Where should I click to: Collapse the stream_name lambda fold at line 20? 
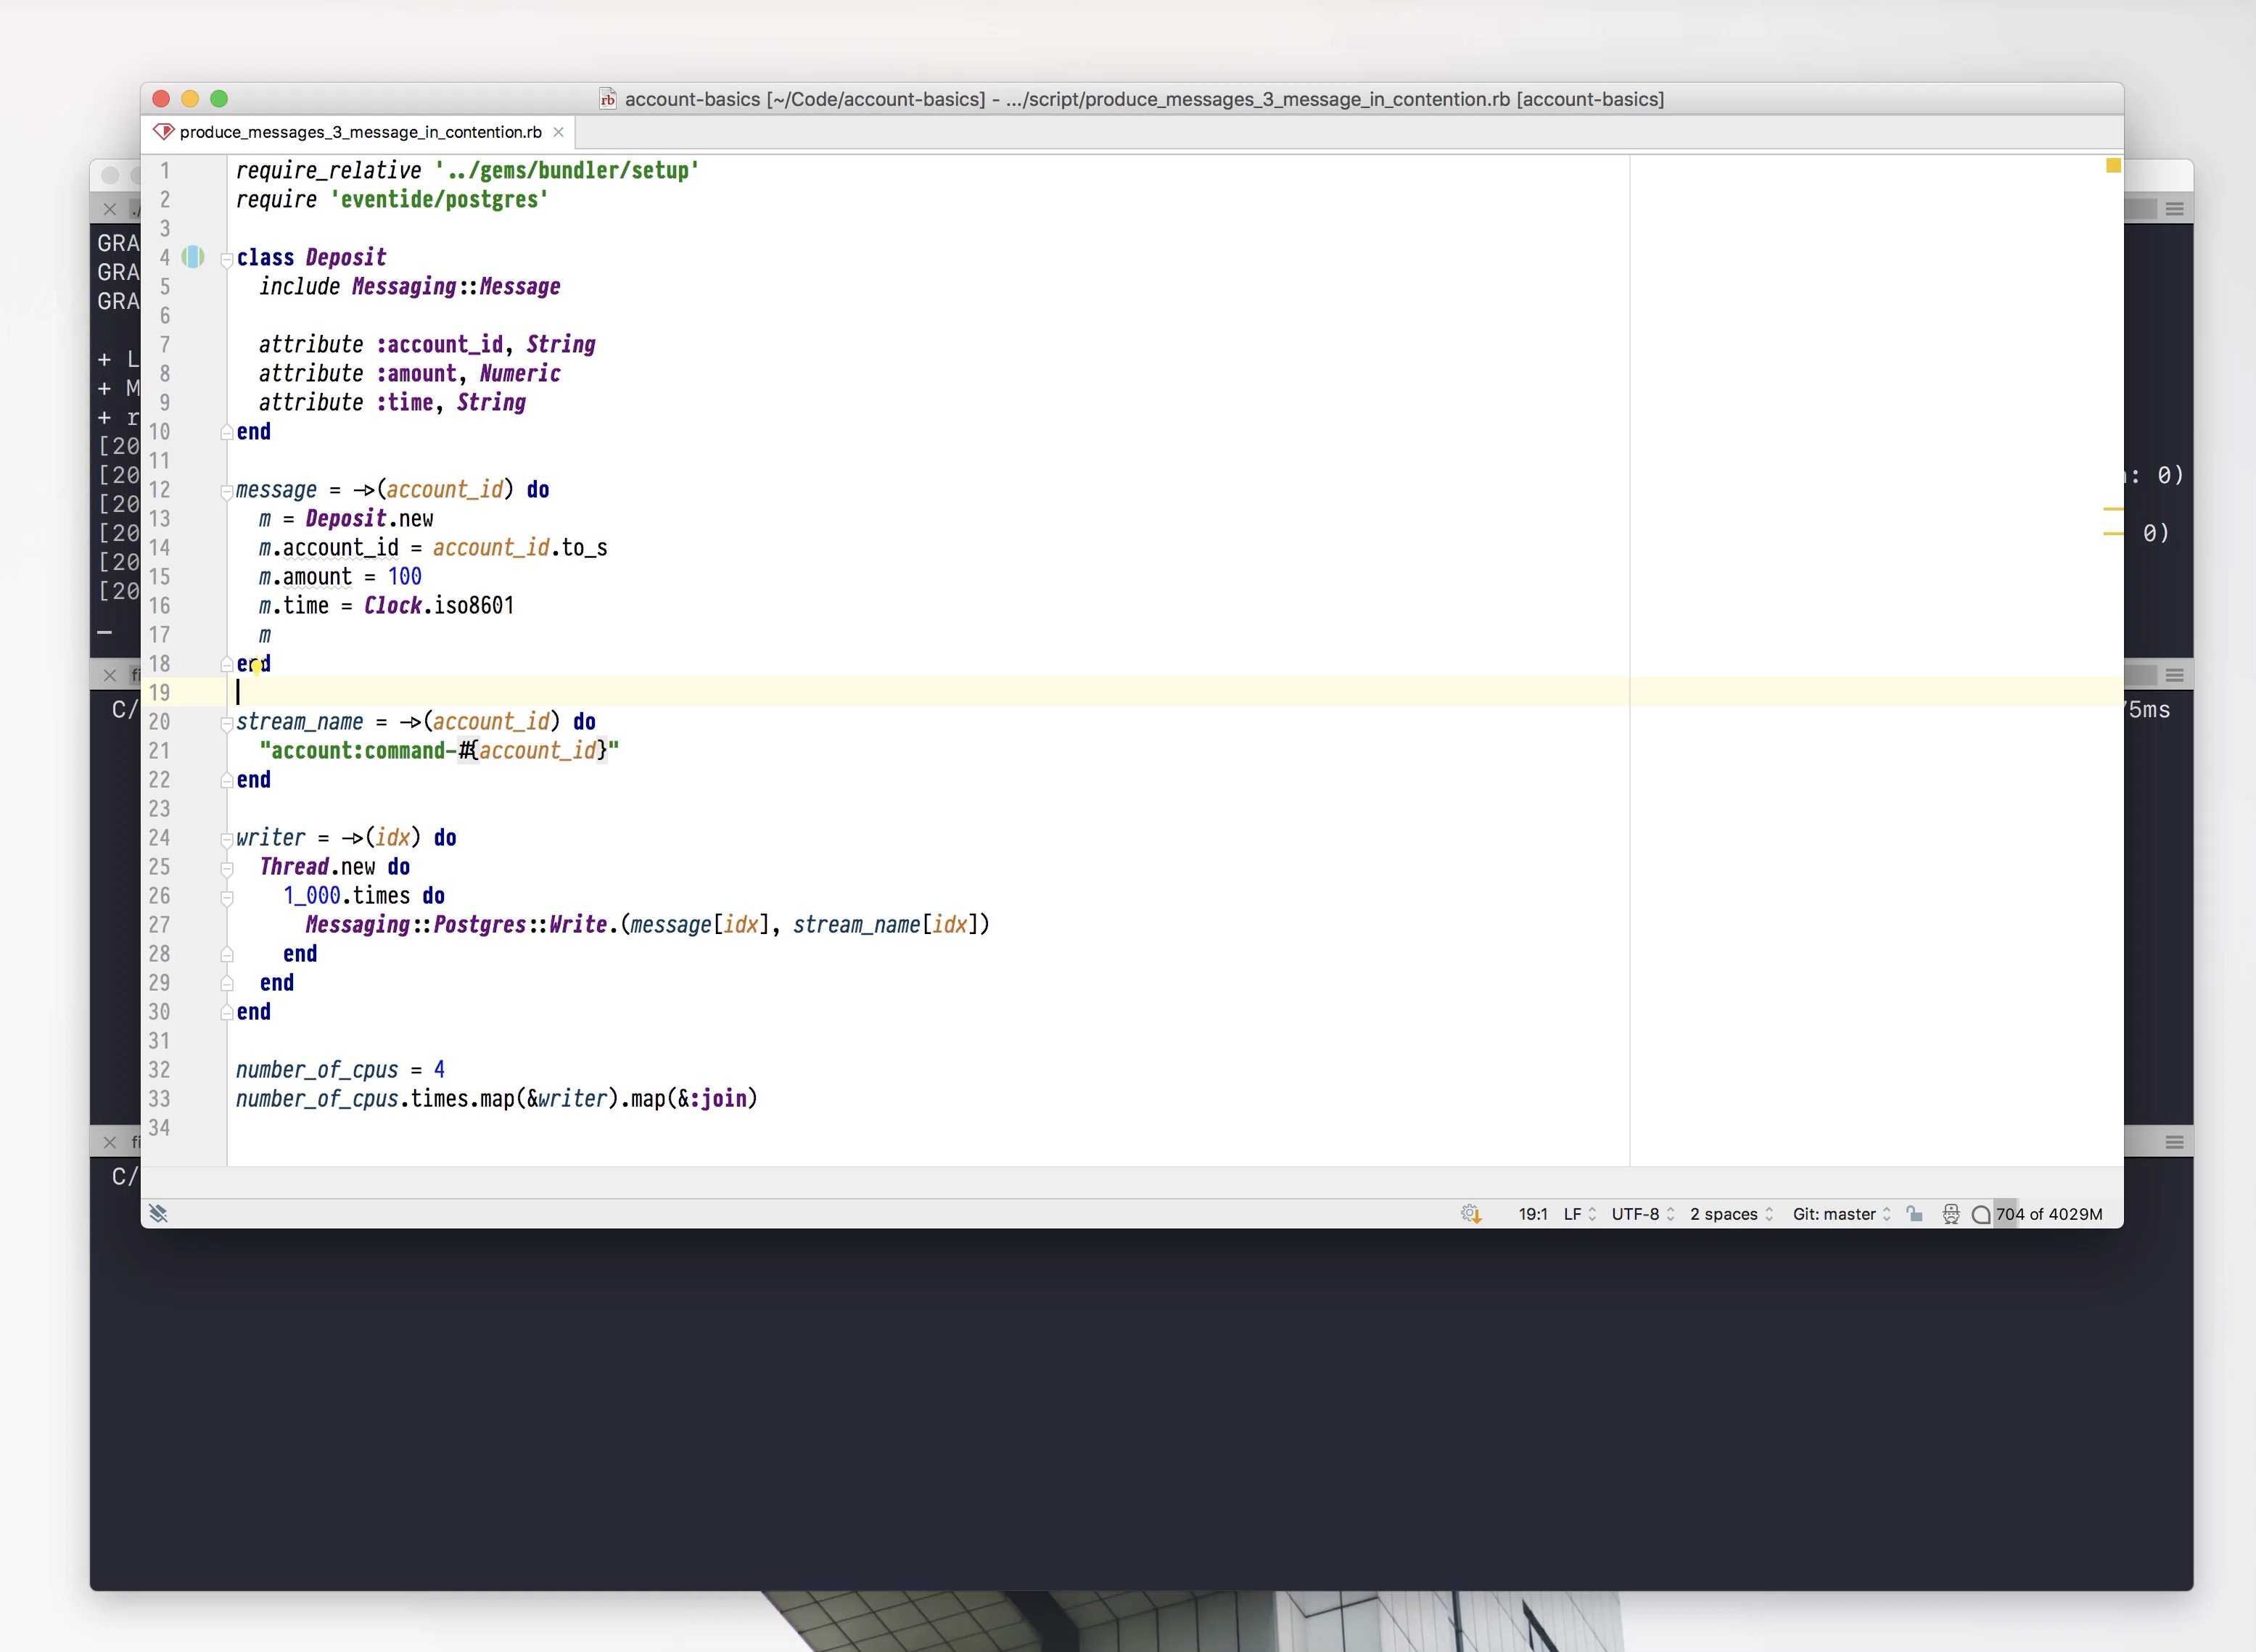point(227,724)
